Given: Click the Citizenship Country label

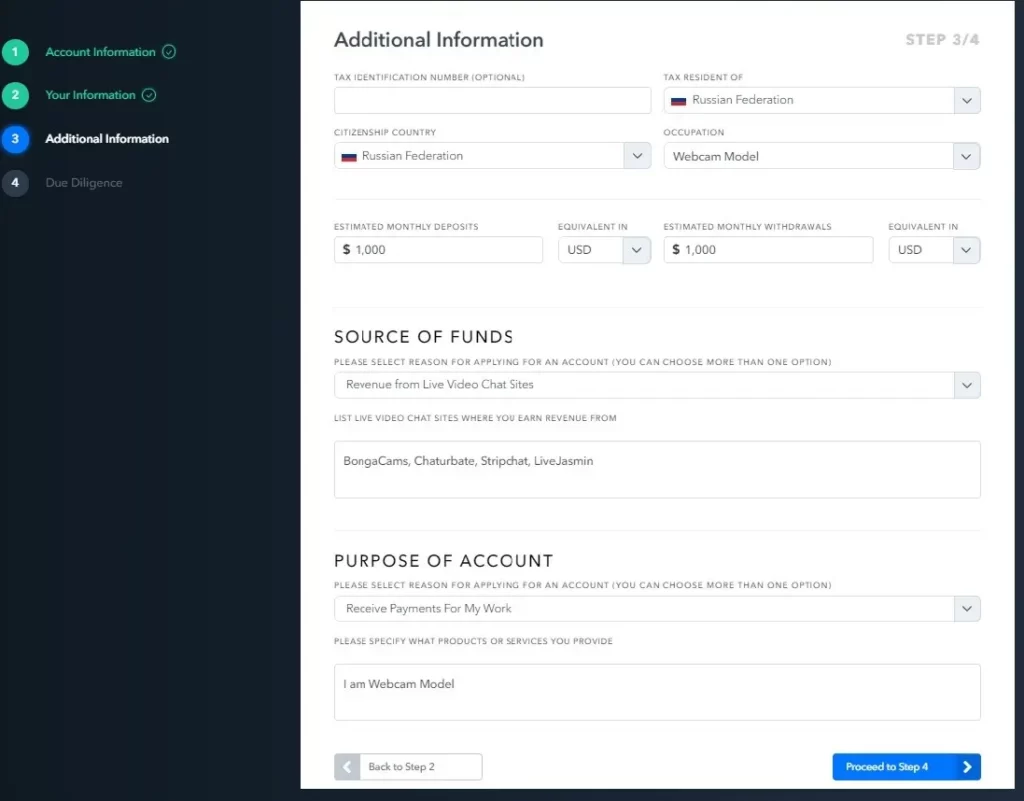Looking at the screenshot, I should pos(385,133).
